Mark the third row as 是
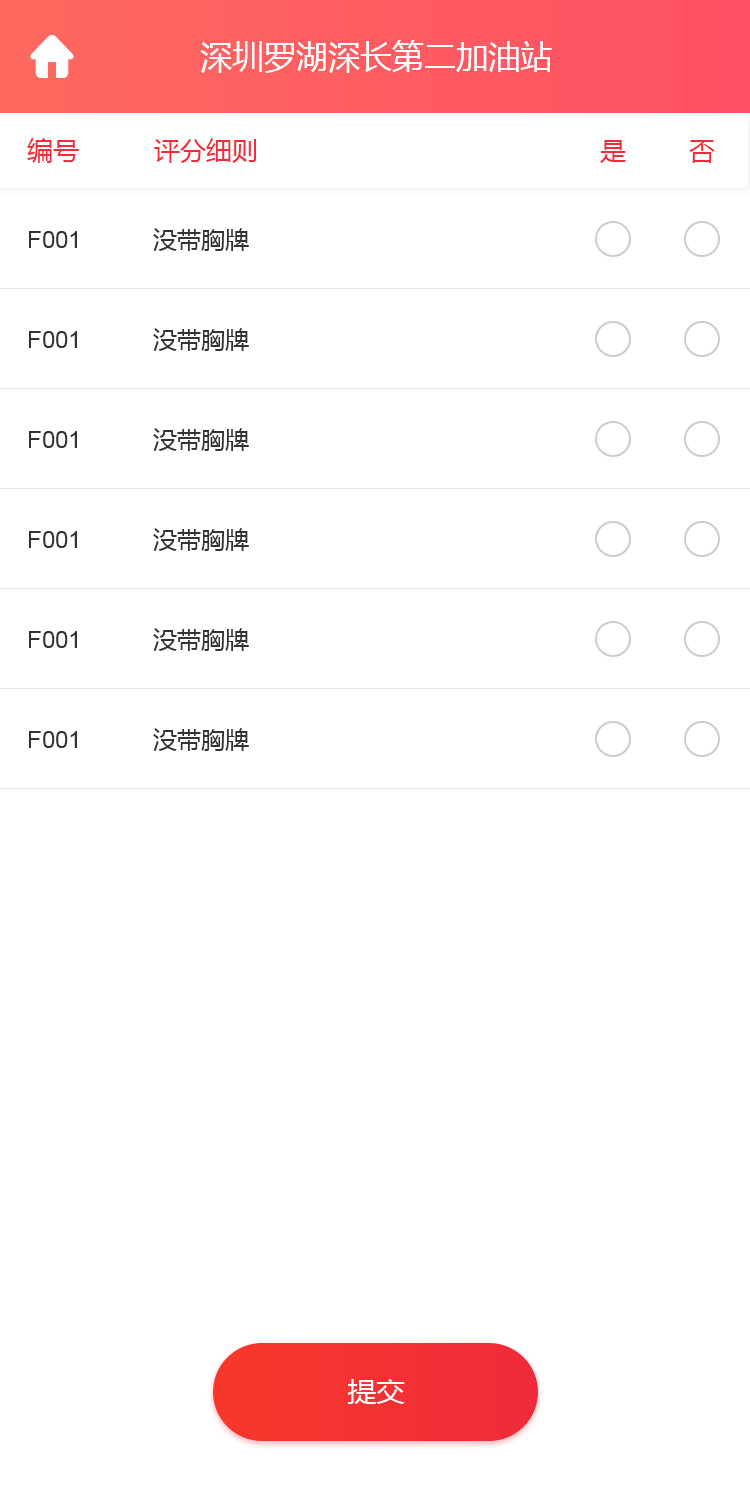 coord(613,439)
